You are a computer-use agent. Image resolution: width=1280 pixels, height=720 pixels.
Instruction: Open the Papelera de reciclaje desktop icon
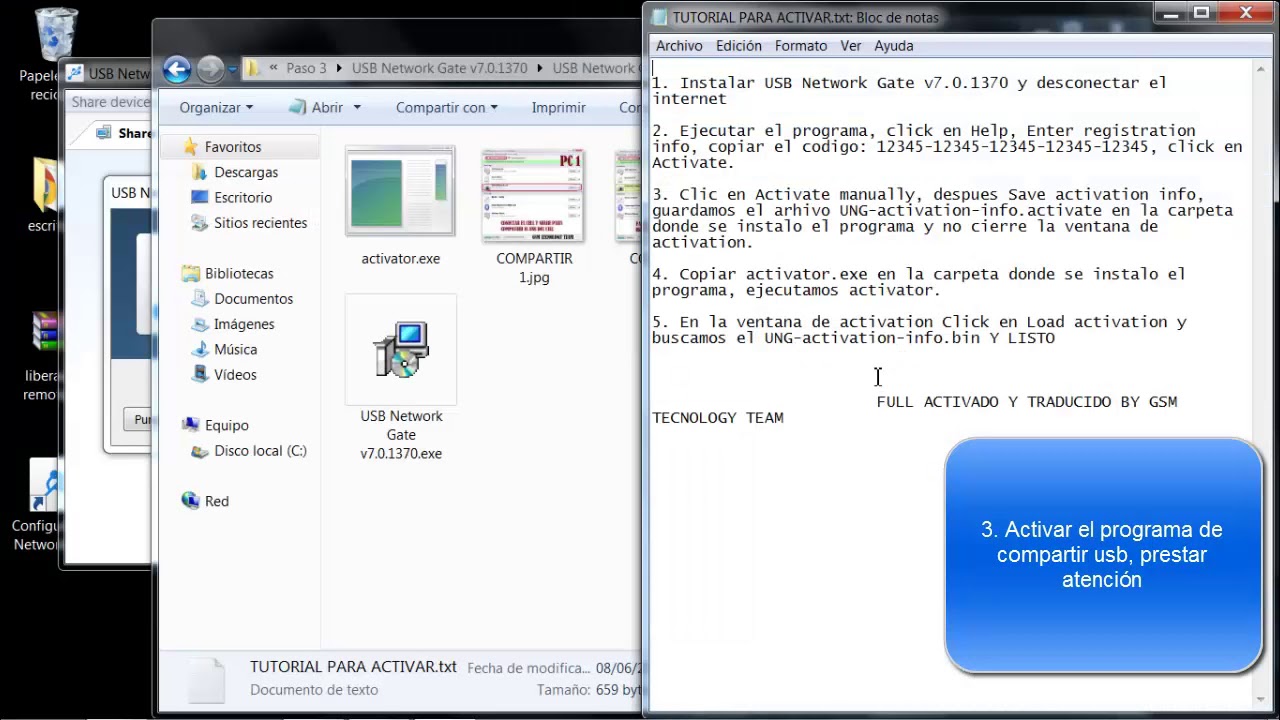(55, 36)
